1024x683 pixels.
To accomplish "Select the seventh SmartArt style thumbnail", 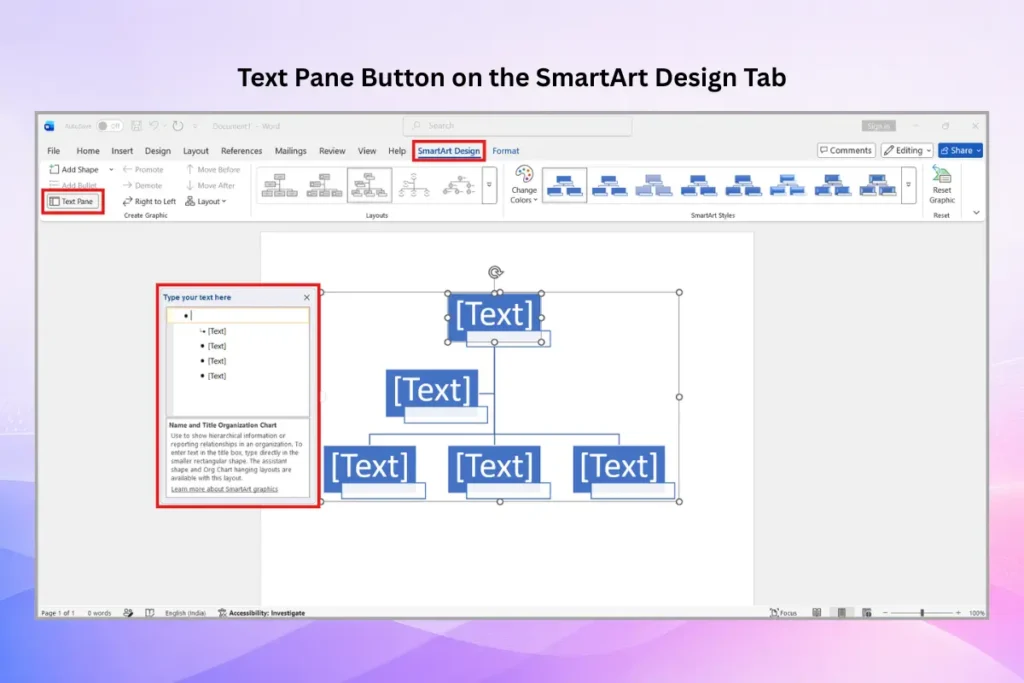I will [832, 185].
